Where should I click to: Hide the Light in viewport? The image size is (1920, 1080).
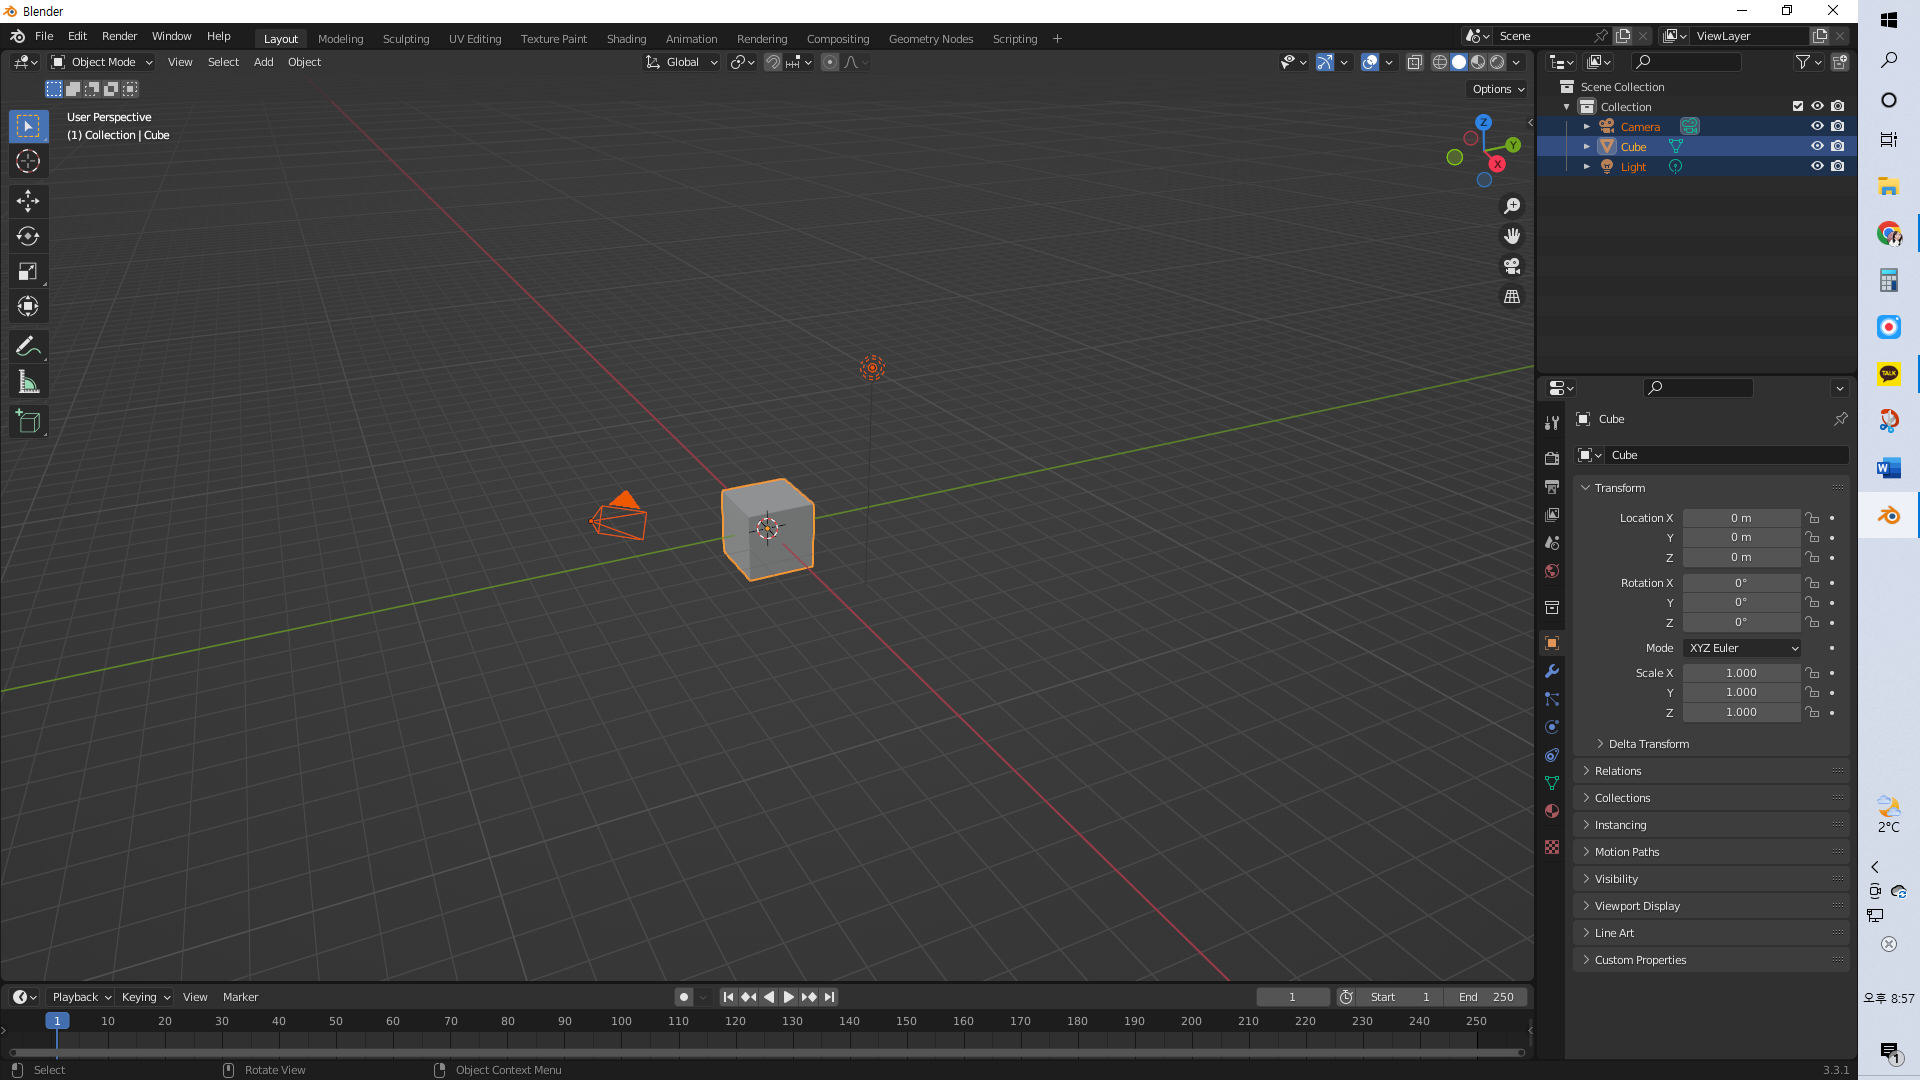(1817, 166)
